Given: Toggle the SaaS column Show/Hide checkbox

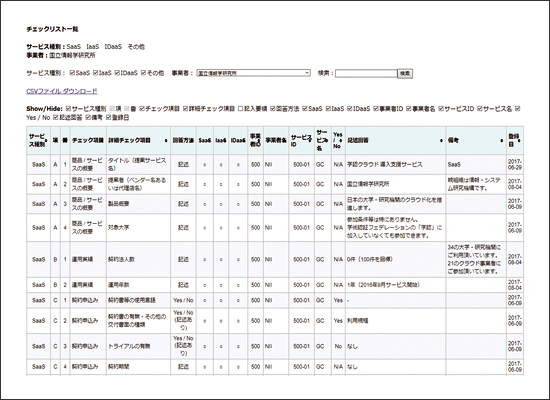Looking at the screenshot, I should click(304, 109).
